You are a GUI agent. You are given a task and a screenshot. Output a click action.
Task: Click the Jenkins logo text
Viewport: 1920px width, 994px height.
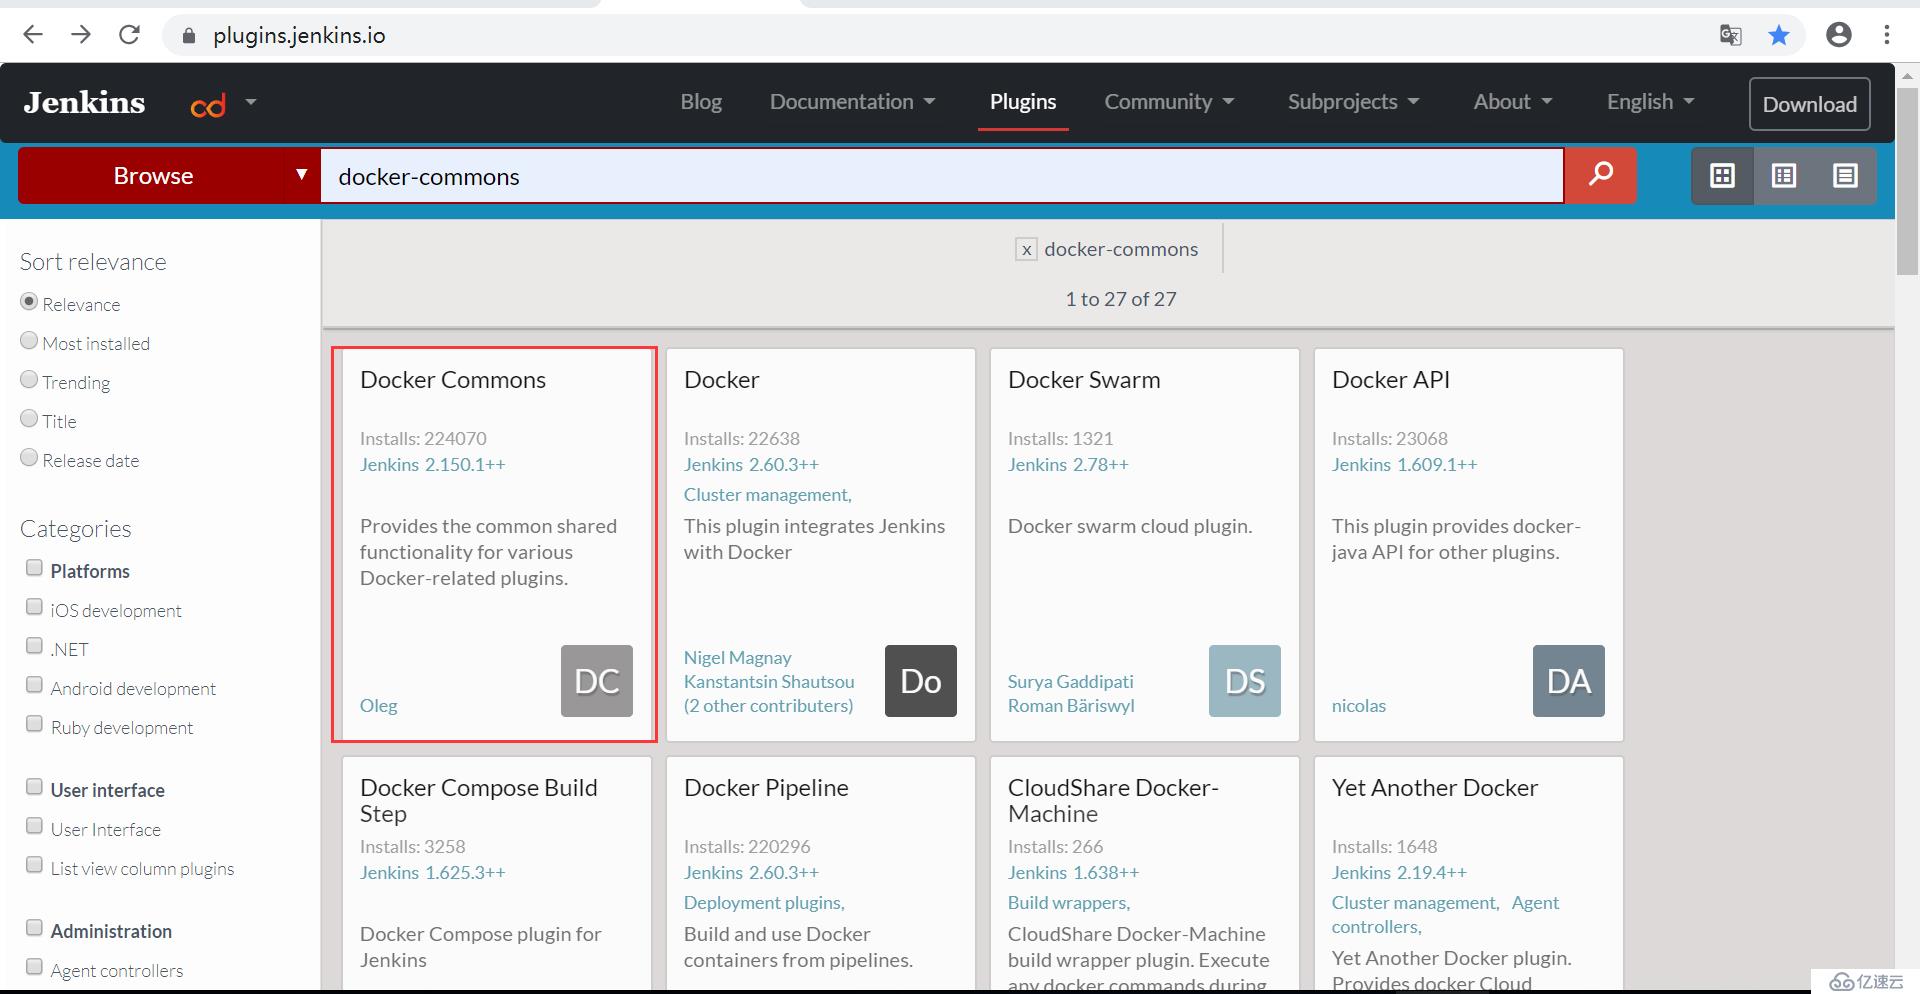84,103
